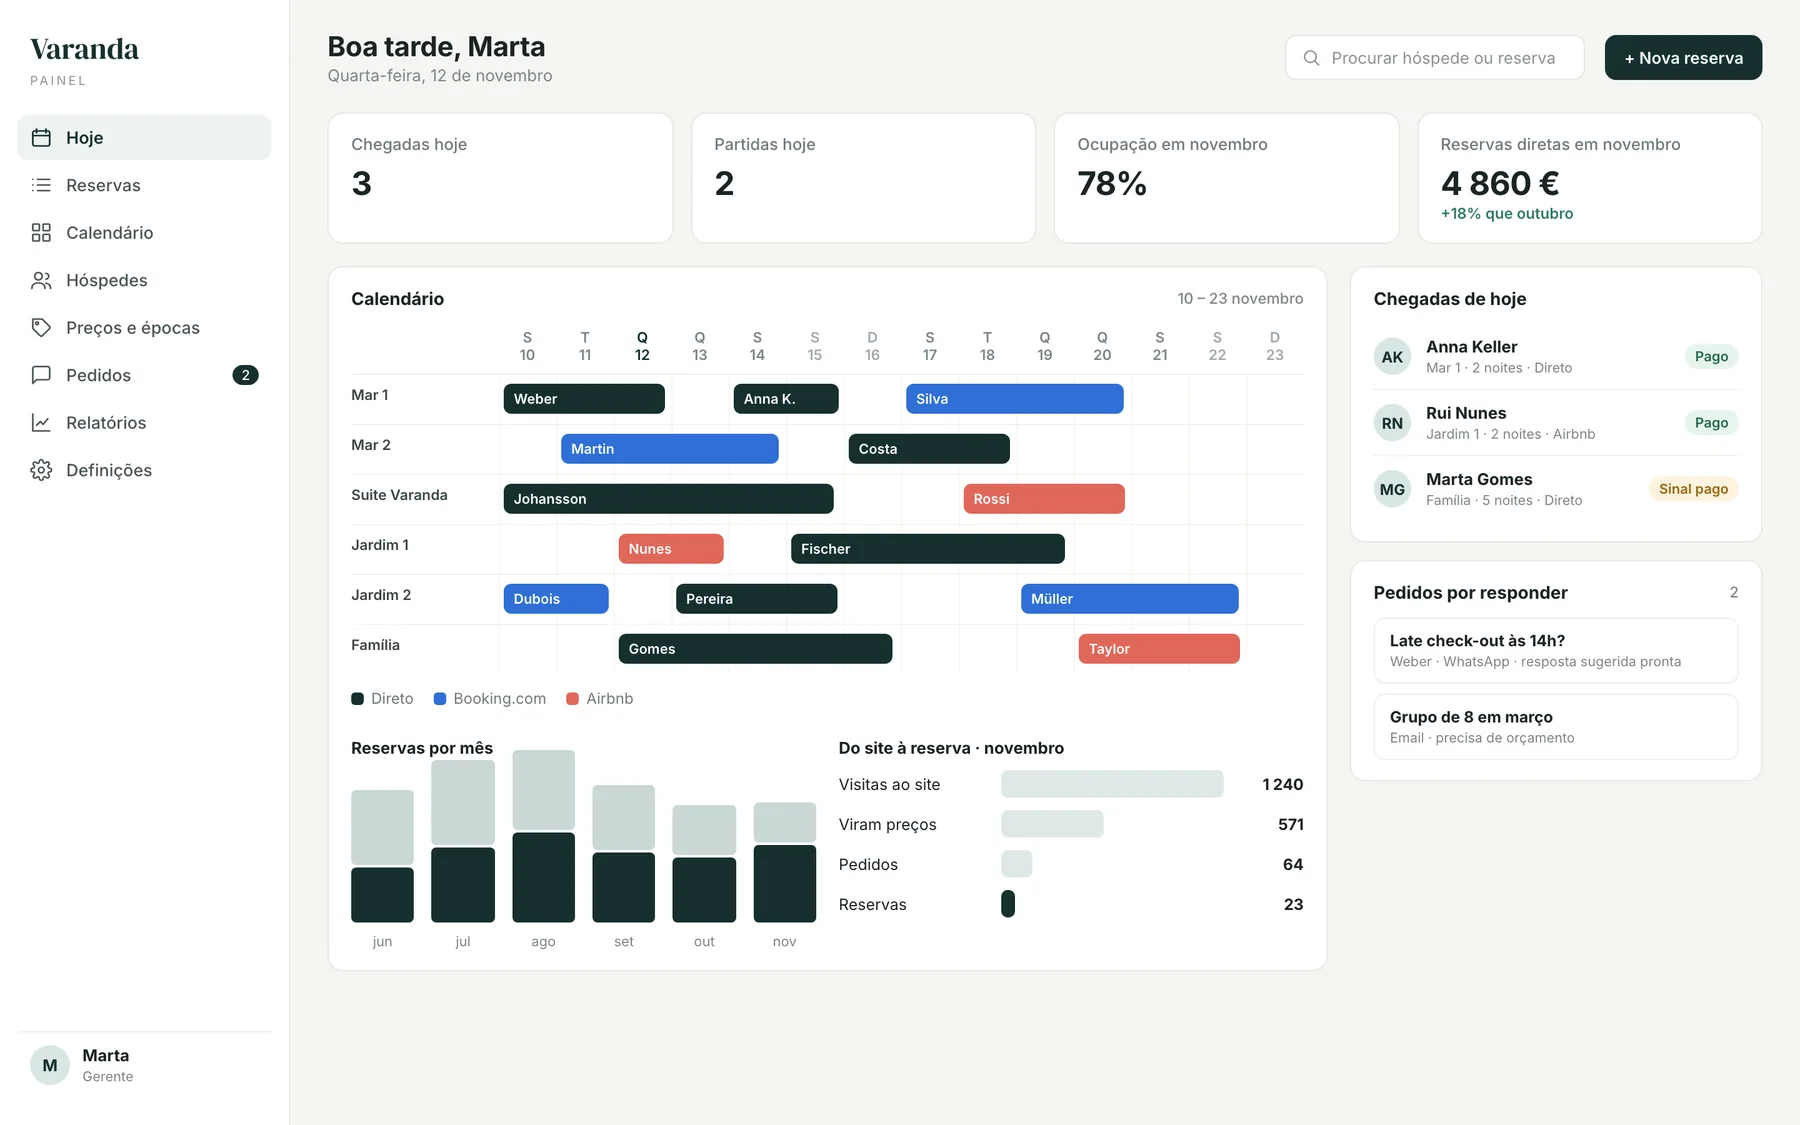The width and height of the screenshot is (1800, 1125).
Task: Click the magnifier icon in search box
Action: [x=1311, y=58]
